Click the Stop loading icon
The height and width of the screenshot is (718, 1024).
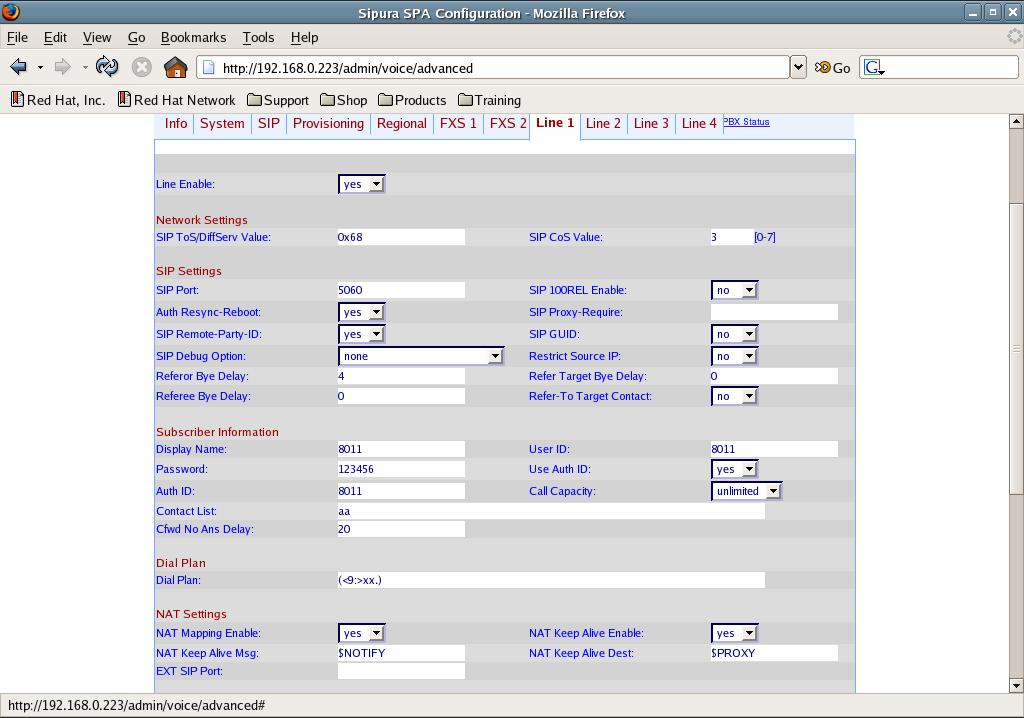141,67
